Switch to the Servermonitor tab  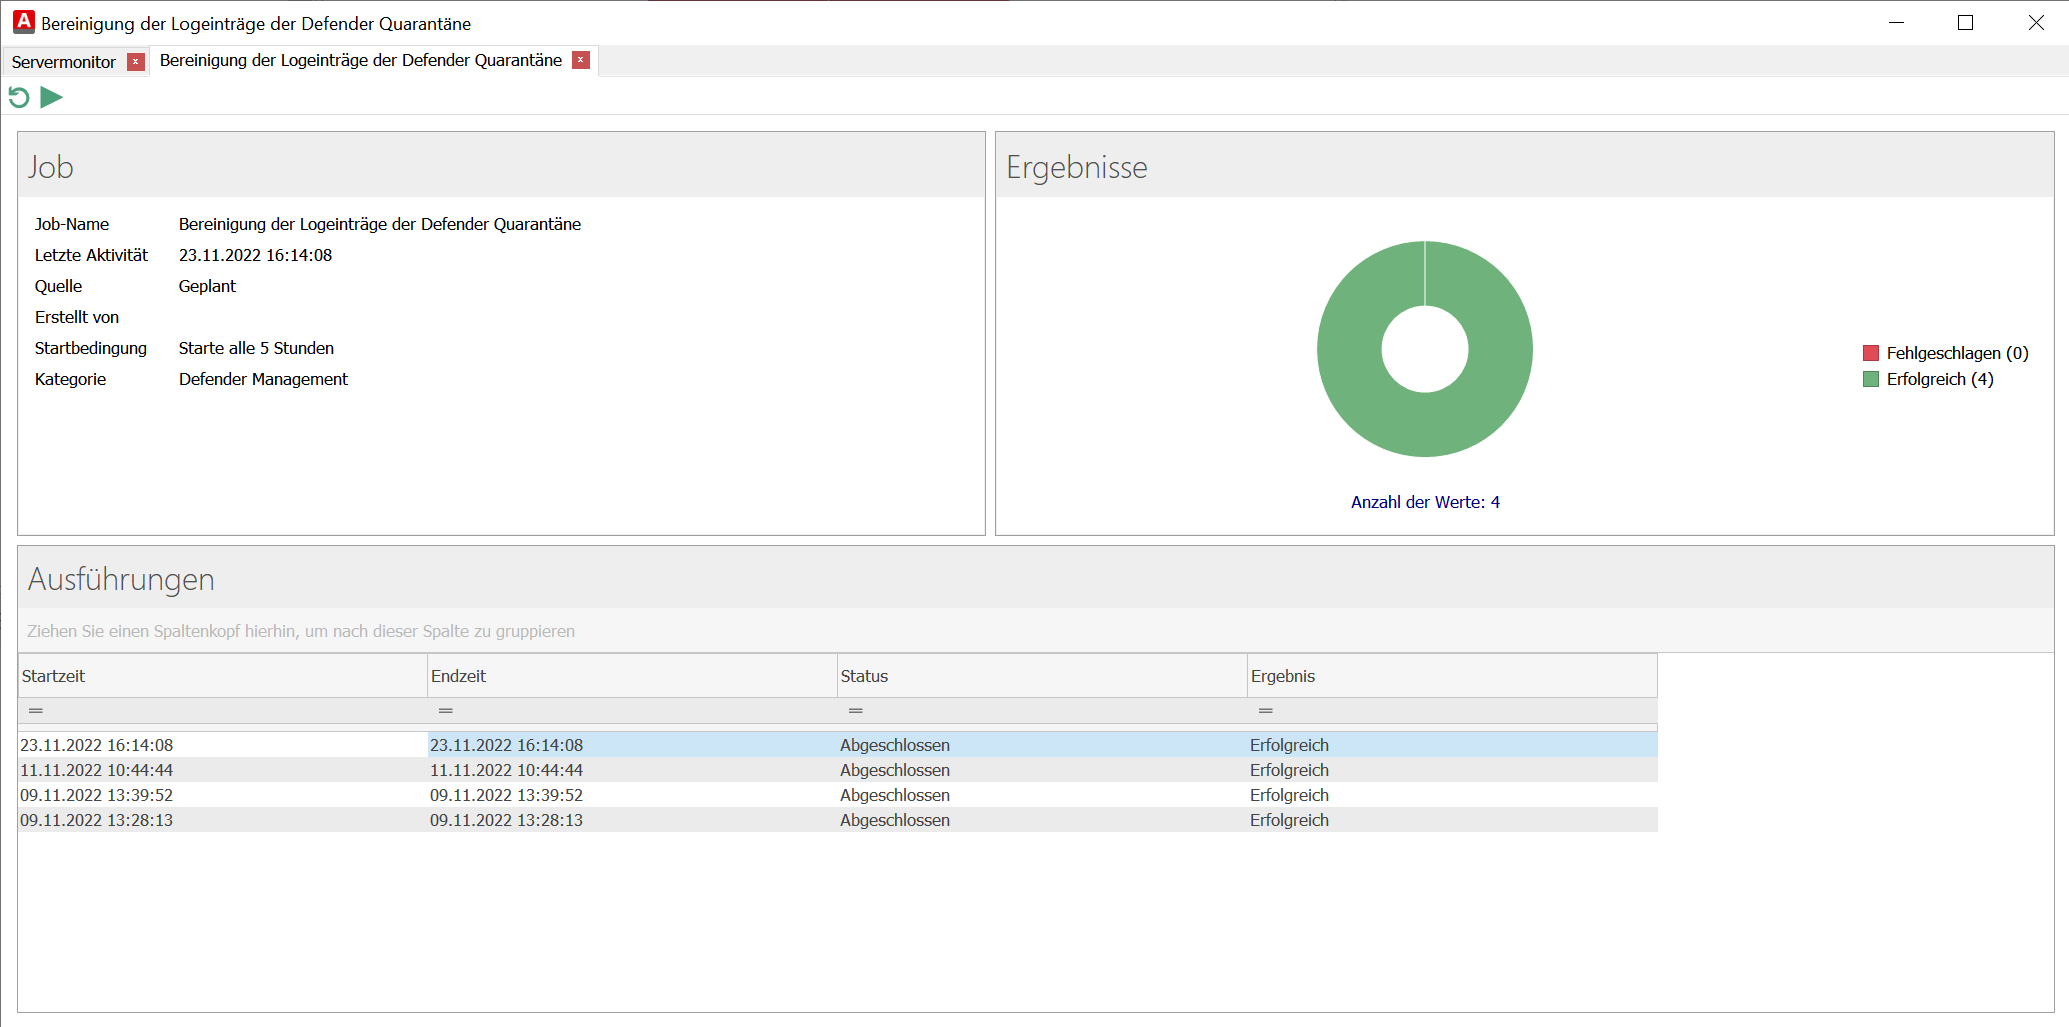(64, 62)
